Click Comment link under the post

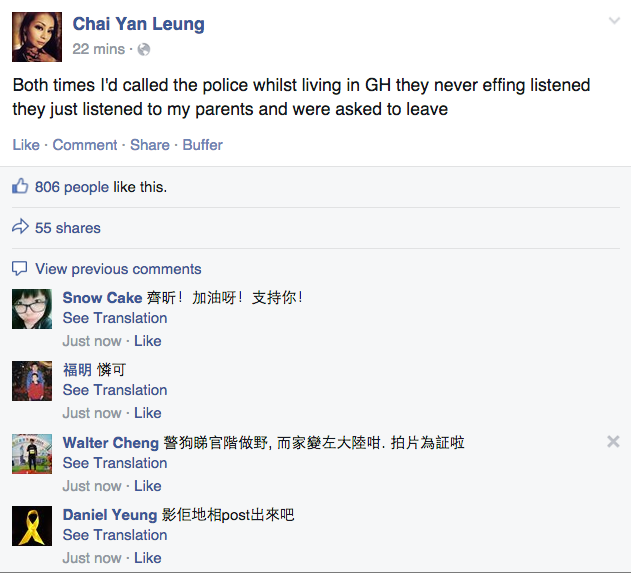point(85,145)
